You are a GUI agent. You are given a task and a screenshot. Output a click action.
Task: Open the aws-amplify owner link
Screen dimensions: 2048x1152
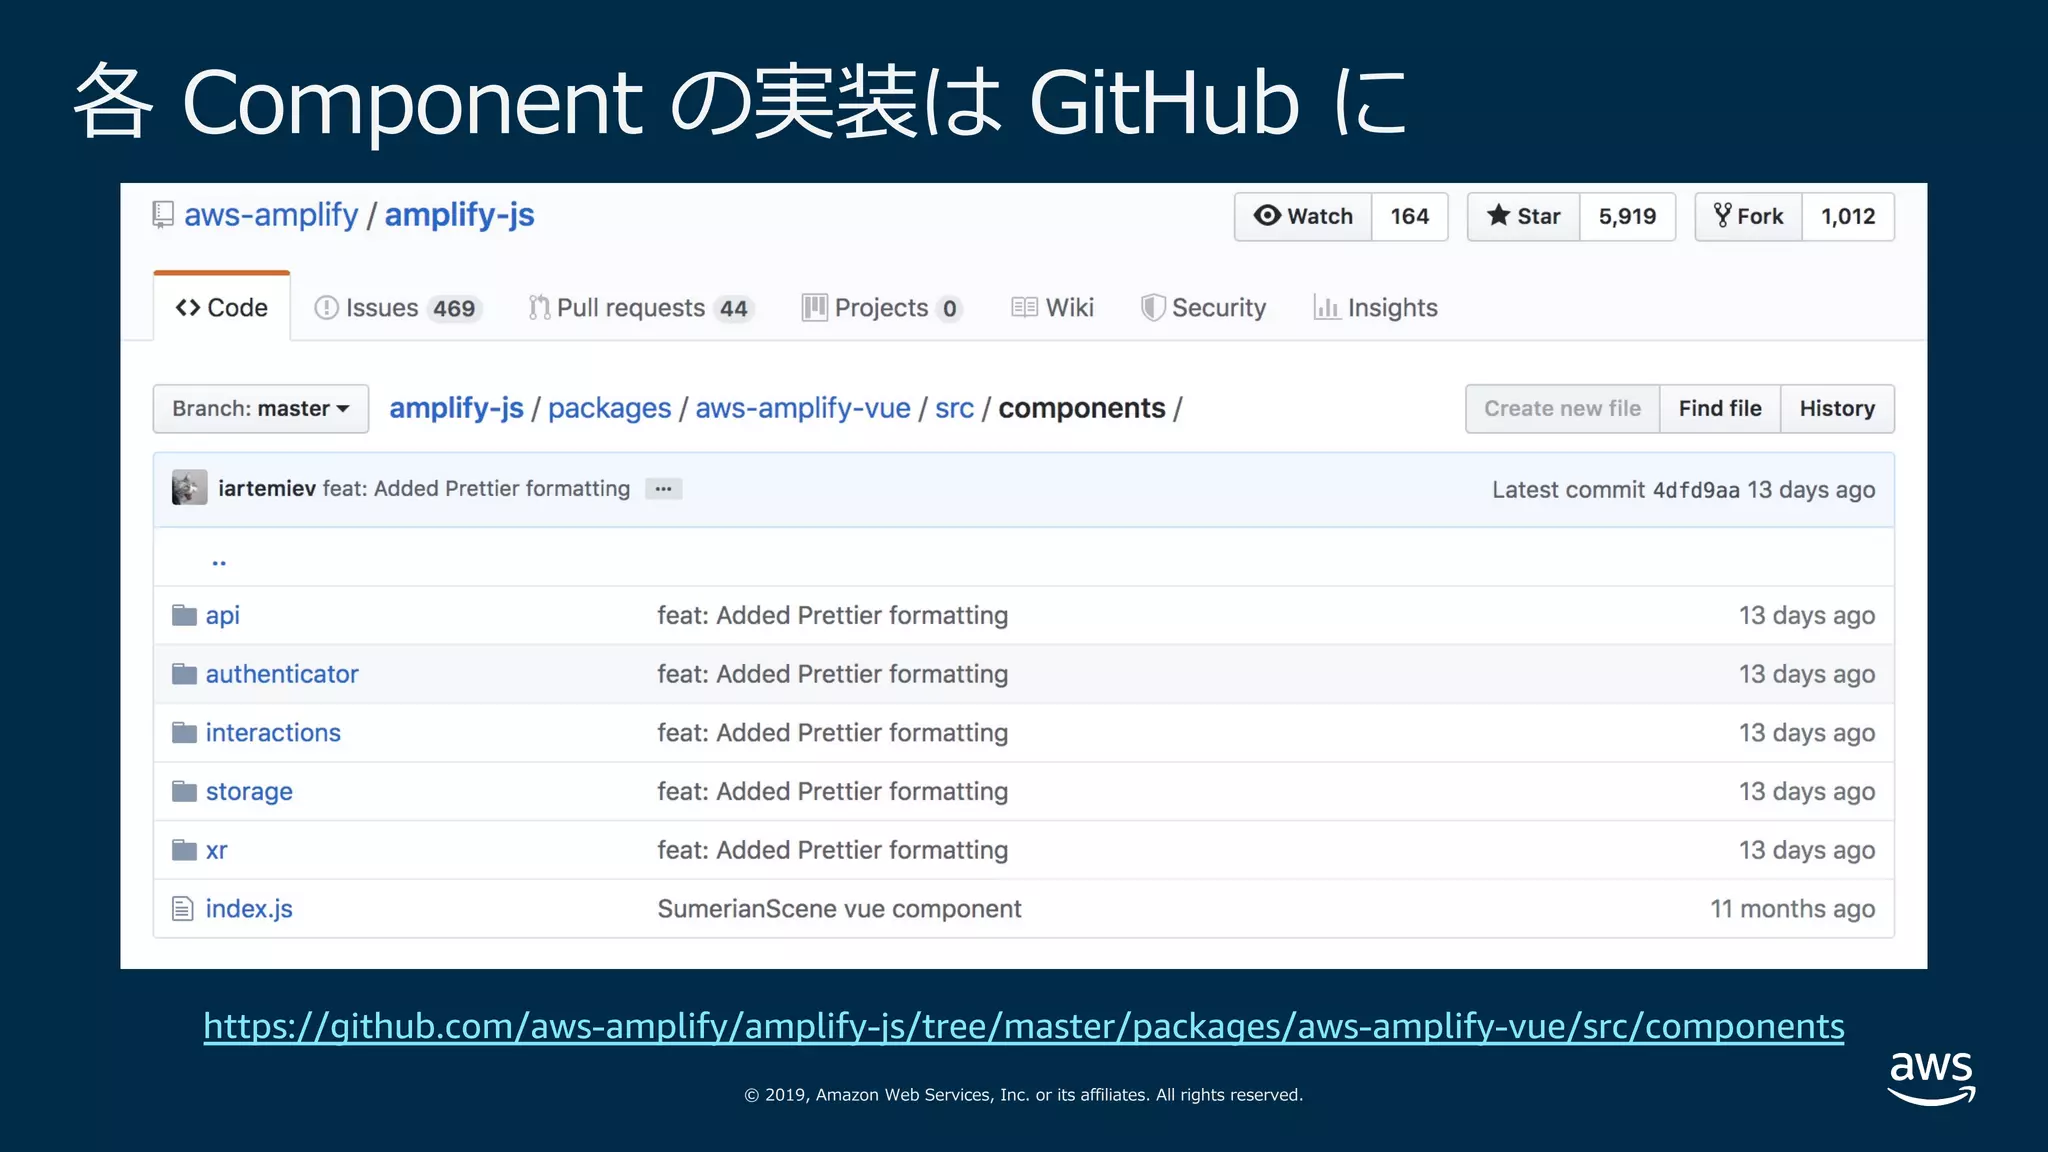tap(271, 215)
